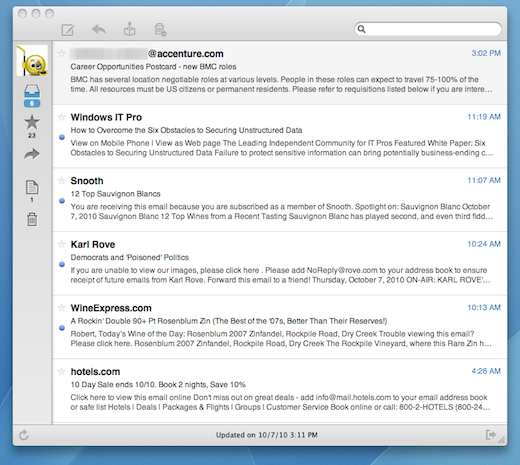Click the spam trash toolbar icon
The height and width of the screenshot is (465, 520).
[160, 29]
